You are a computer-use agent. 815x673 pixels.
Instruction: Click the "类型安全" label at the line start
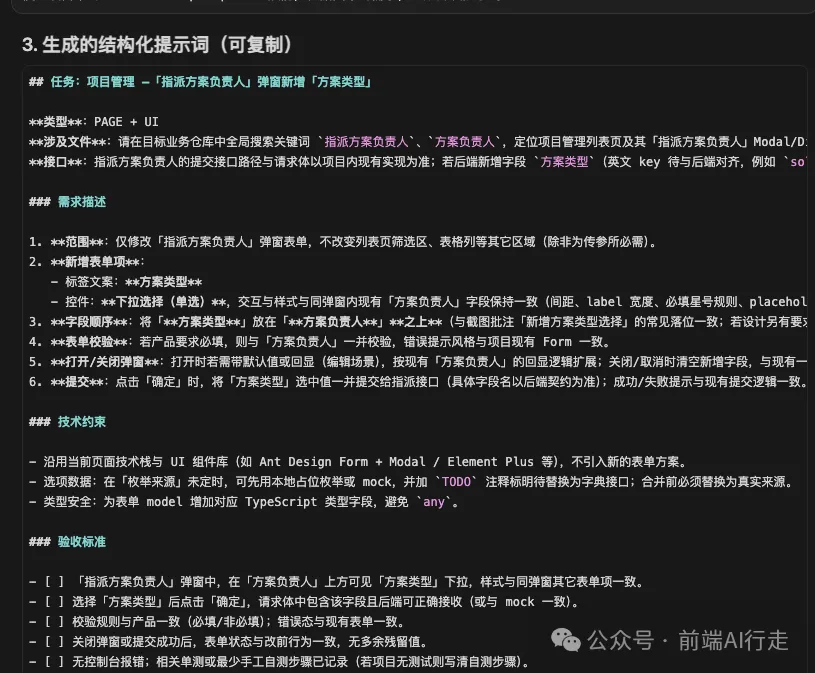coord(70,502)
